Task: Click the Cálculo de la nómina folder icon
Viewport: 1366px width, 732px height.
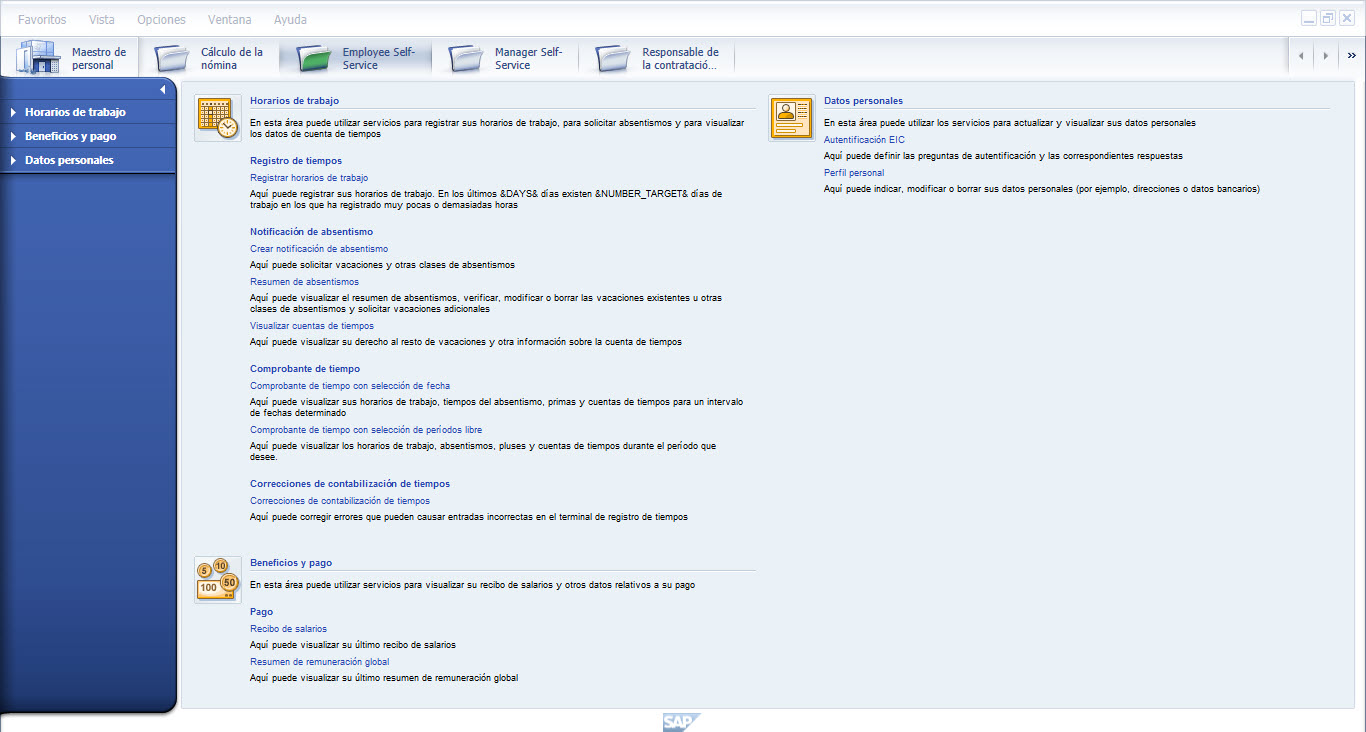Action: (x=170, y=57)
